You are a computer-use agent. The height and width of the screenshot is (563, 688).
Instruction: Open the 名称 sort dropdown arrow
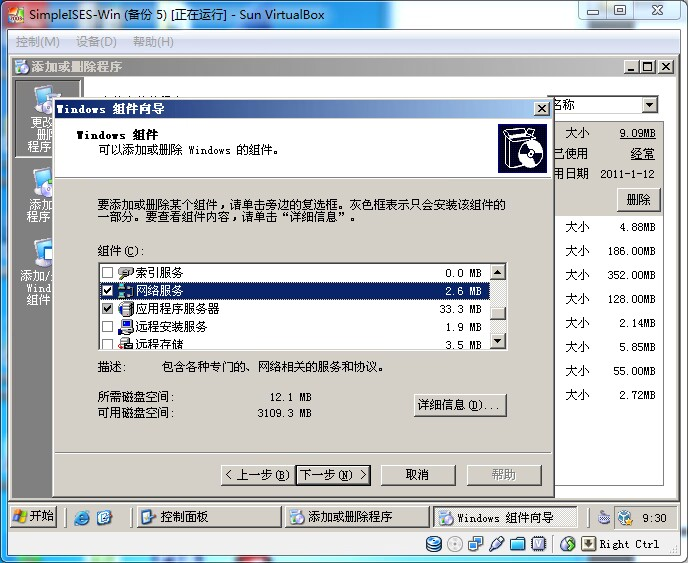[x=649, y=105]
